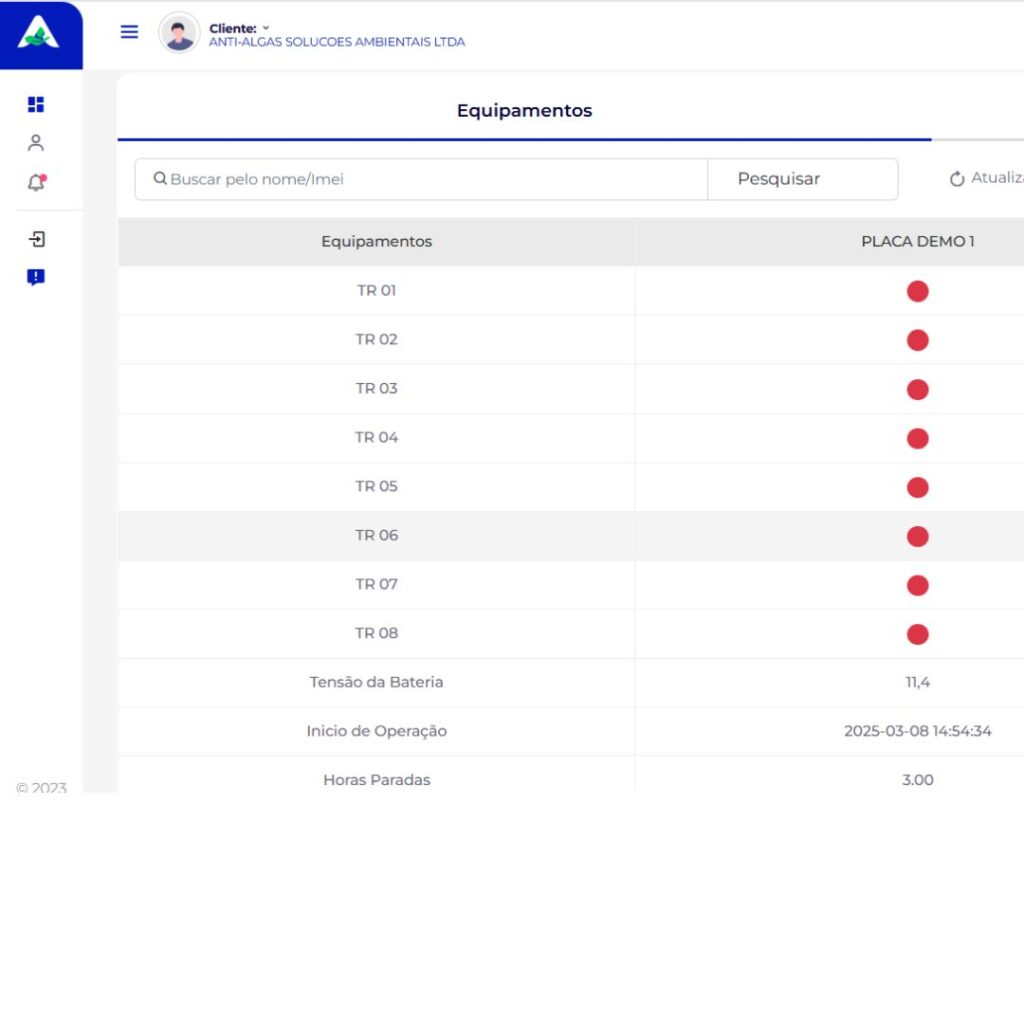Click the logout icon in the sidebar
1024x1024 pixels.
tap(36, 239)
